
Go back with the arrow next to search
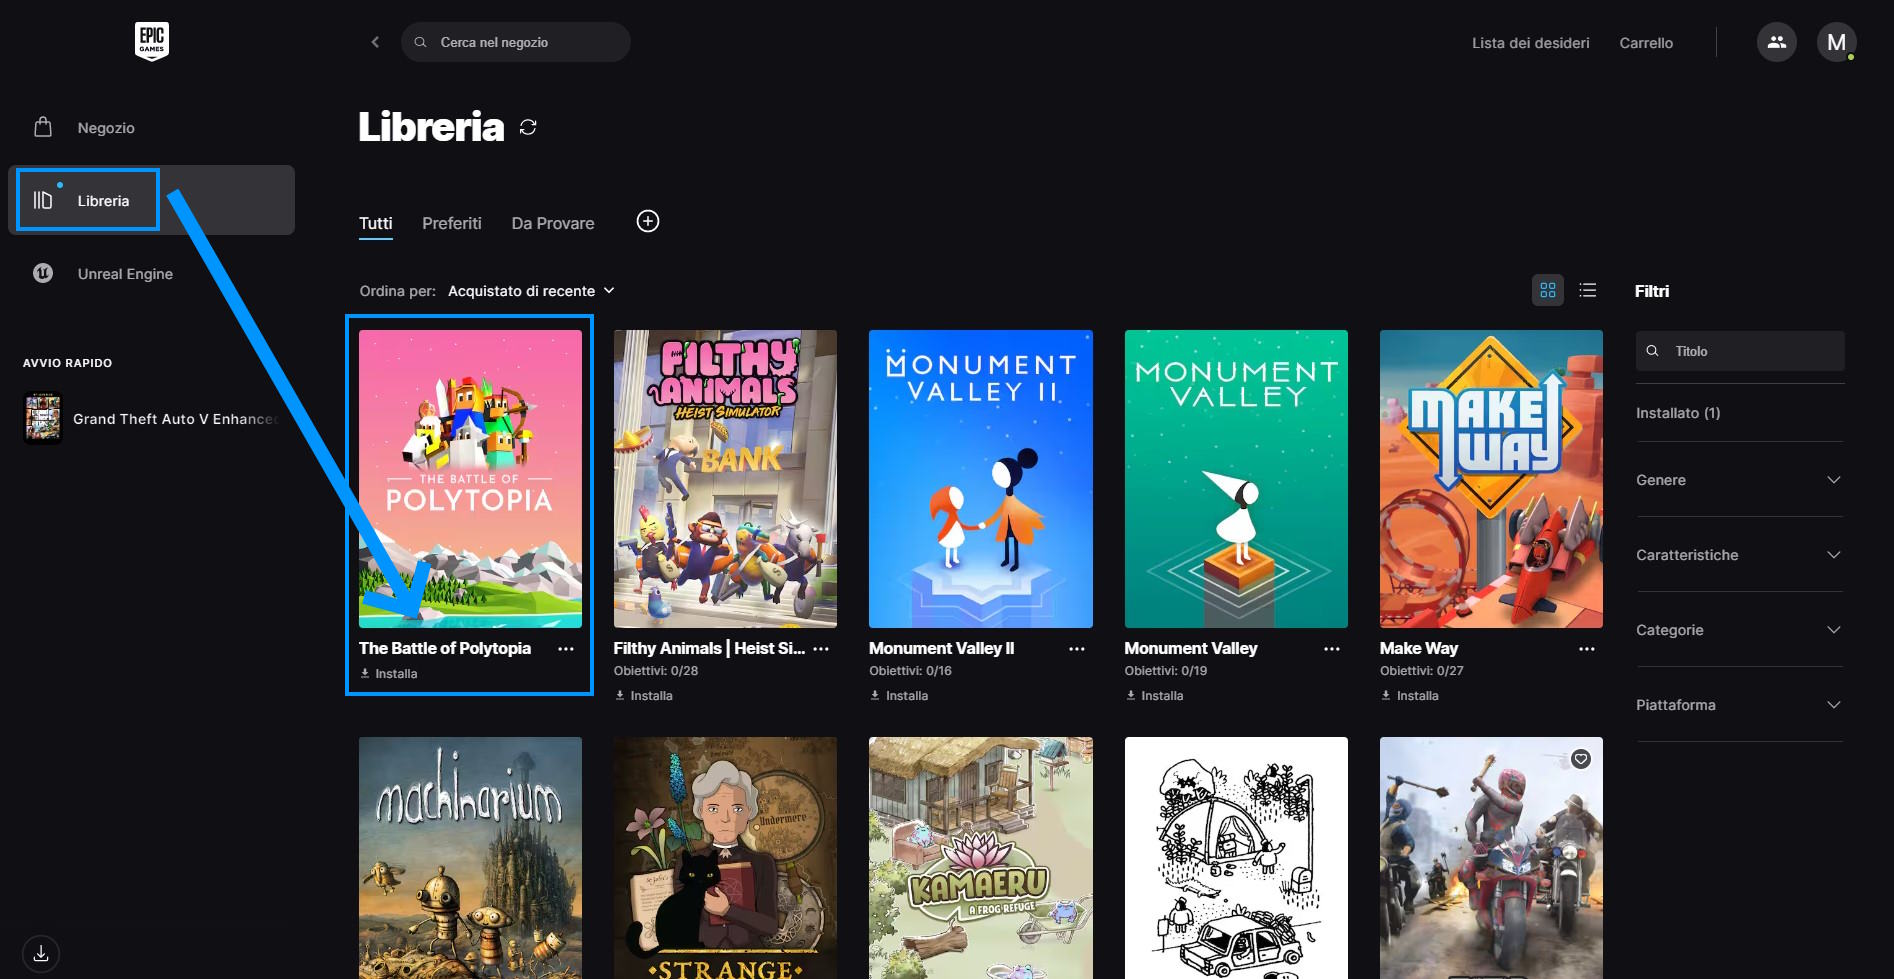pos(375,42)
